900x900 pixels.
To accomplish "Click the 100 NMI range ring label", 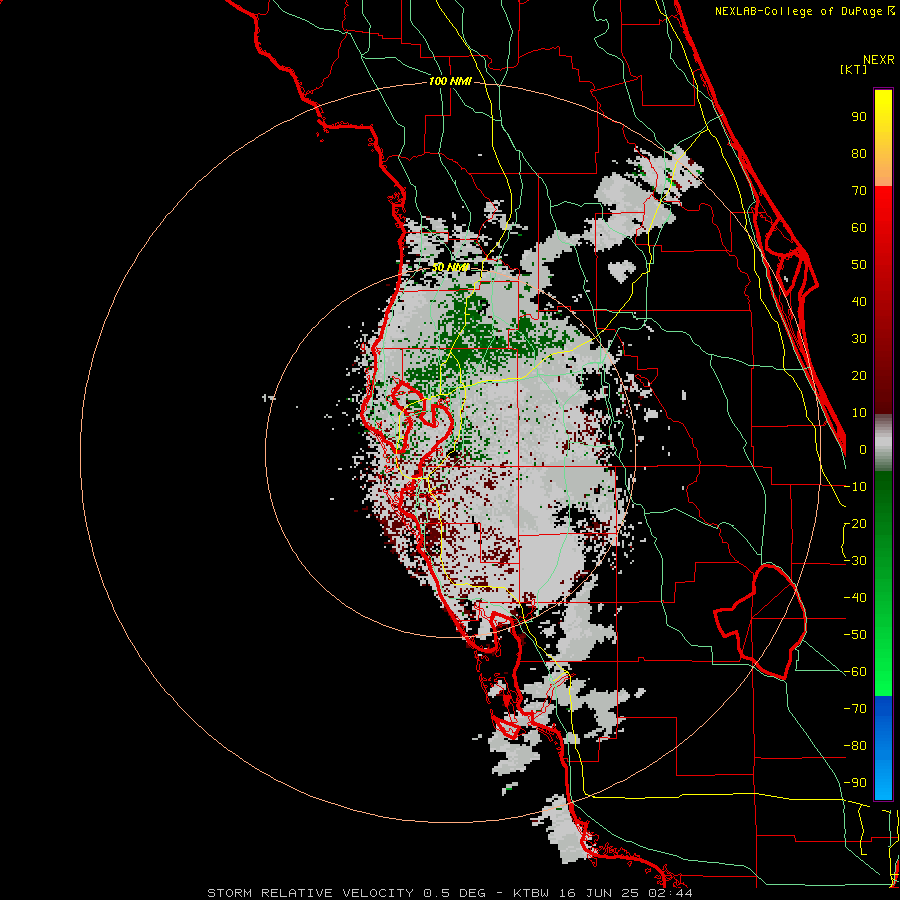I will (x=450, y=82).
